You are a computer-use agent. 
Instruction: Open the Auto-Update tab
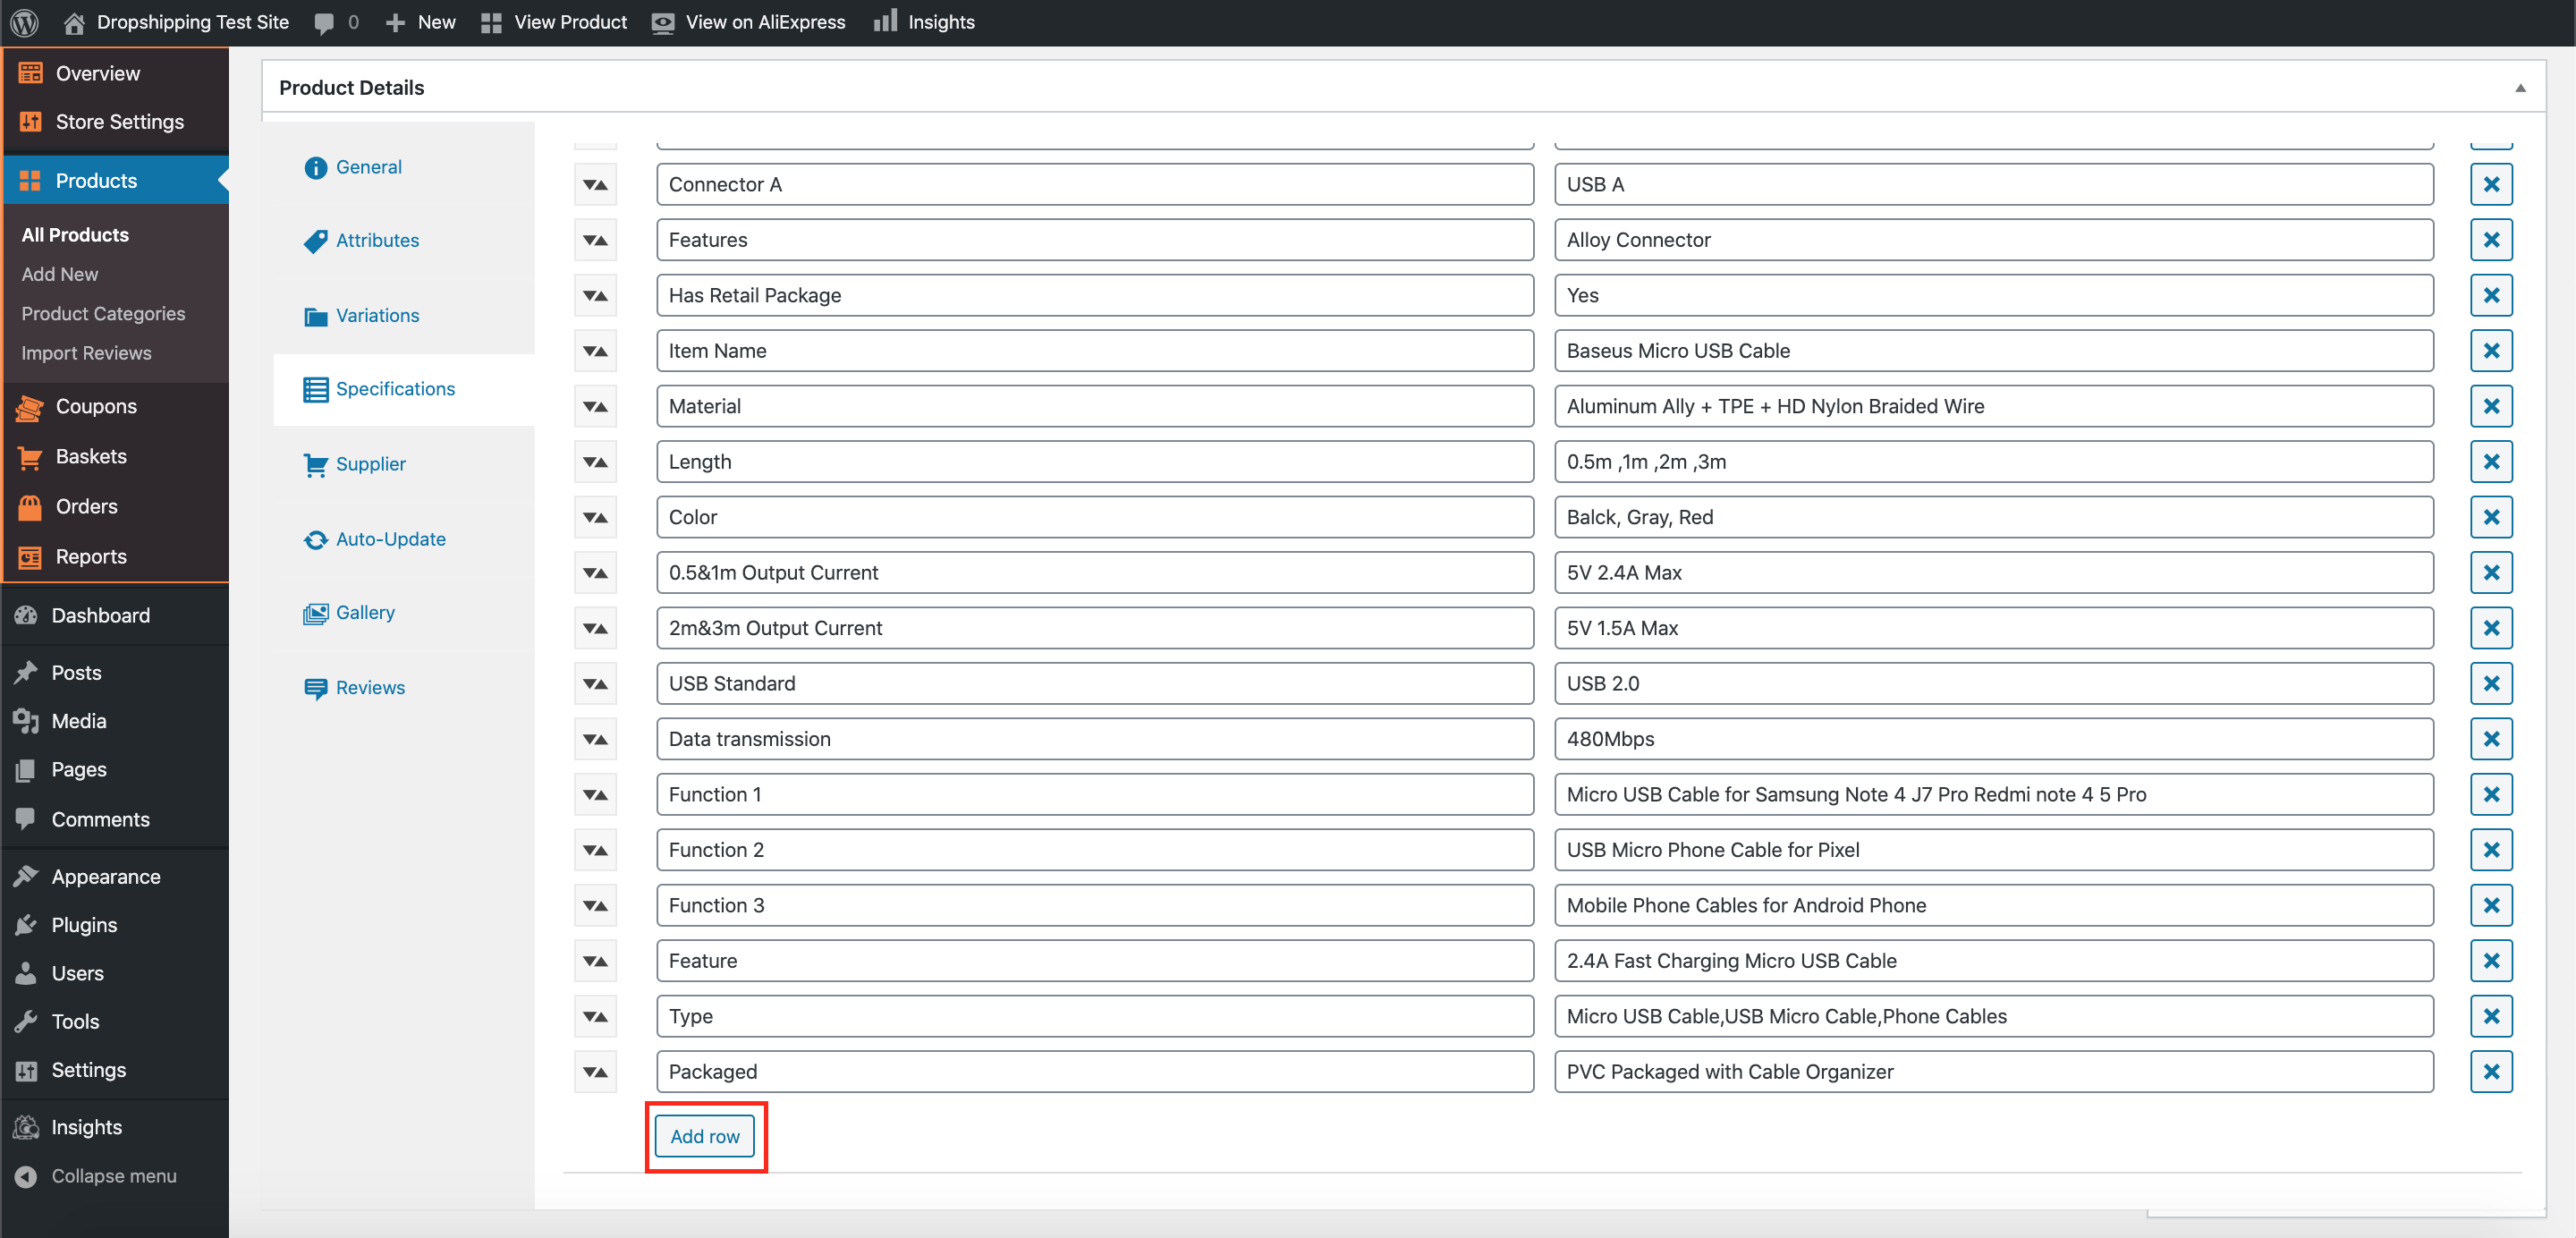point(390,539)
